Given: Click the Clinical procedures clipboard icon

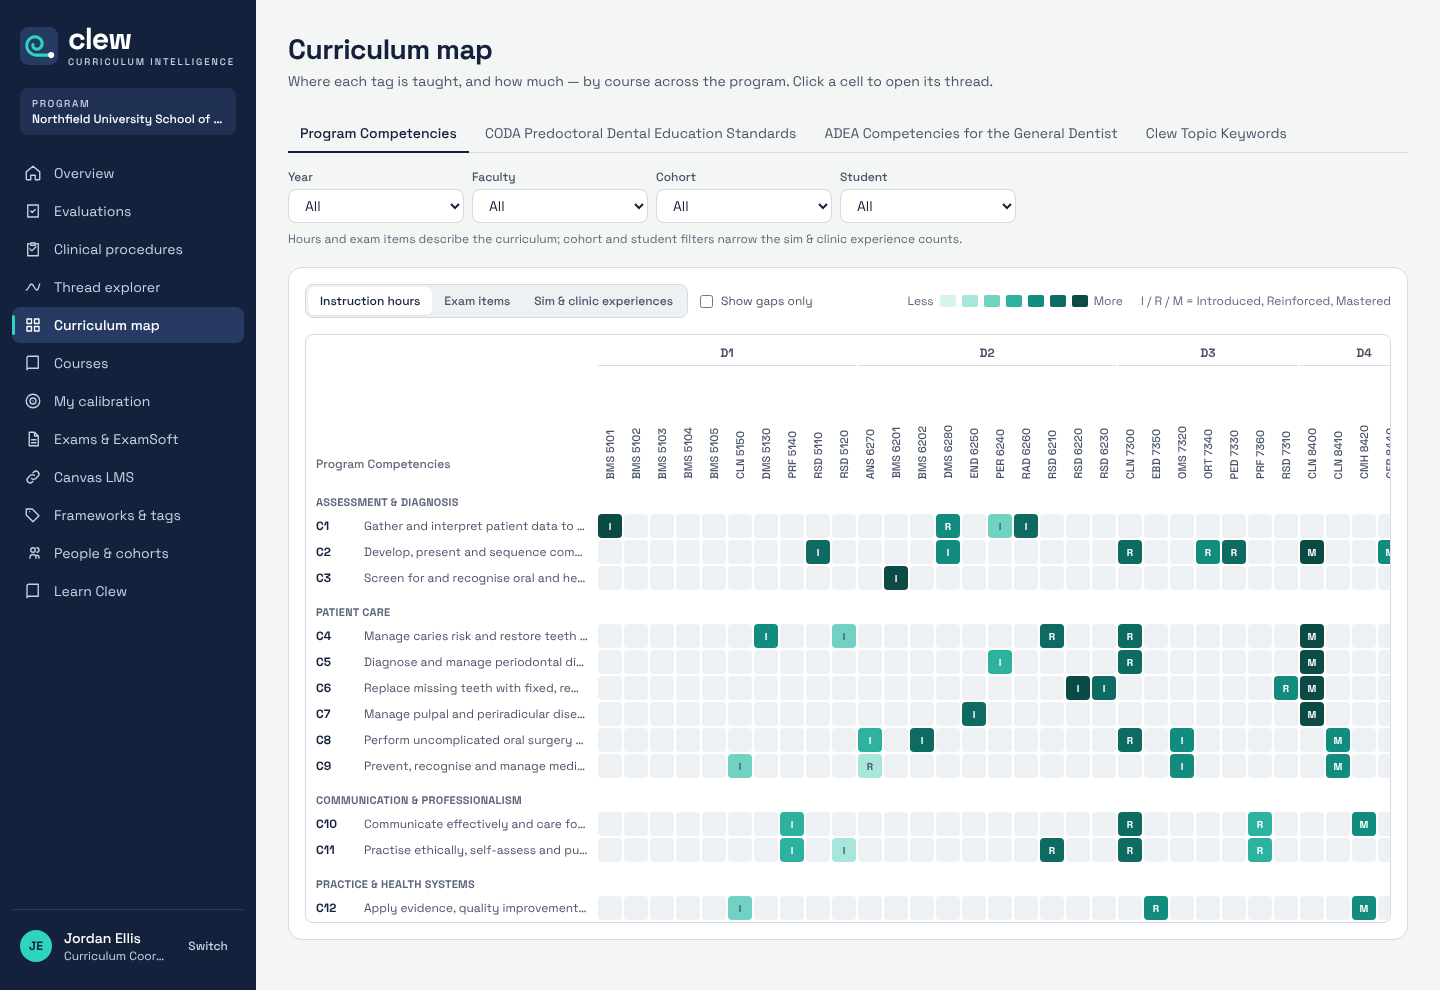Looking at the screenshot, I should click(x=33, y=249).
